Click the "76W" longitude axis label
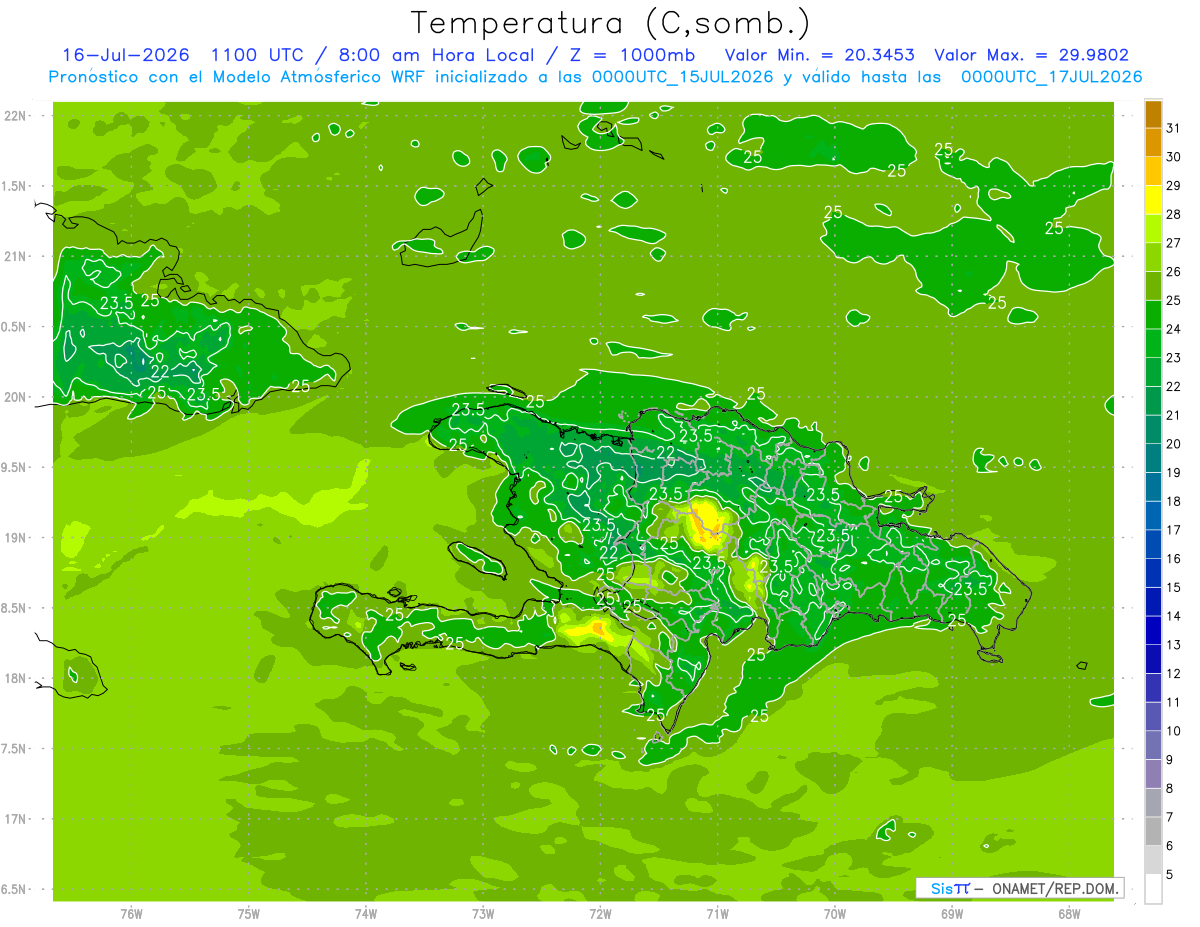Viewport: 1200px width, 927px height. (x=131, y=913)
